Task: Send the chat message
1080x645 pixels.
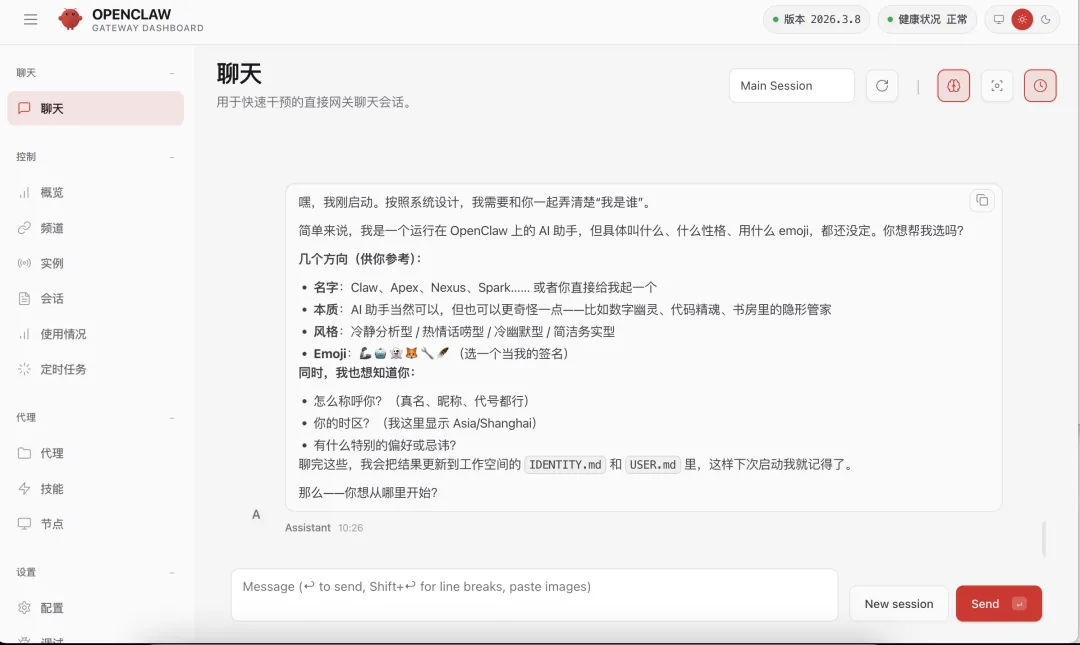Action: [x=999, y=604]
